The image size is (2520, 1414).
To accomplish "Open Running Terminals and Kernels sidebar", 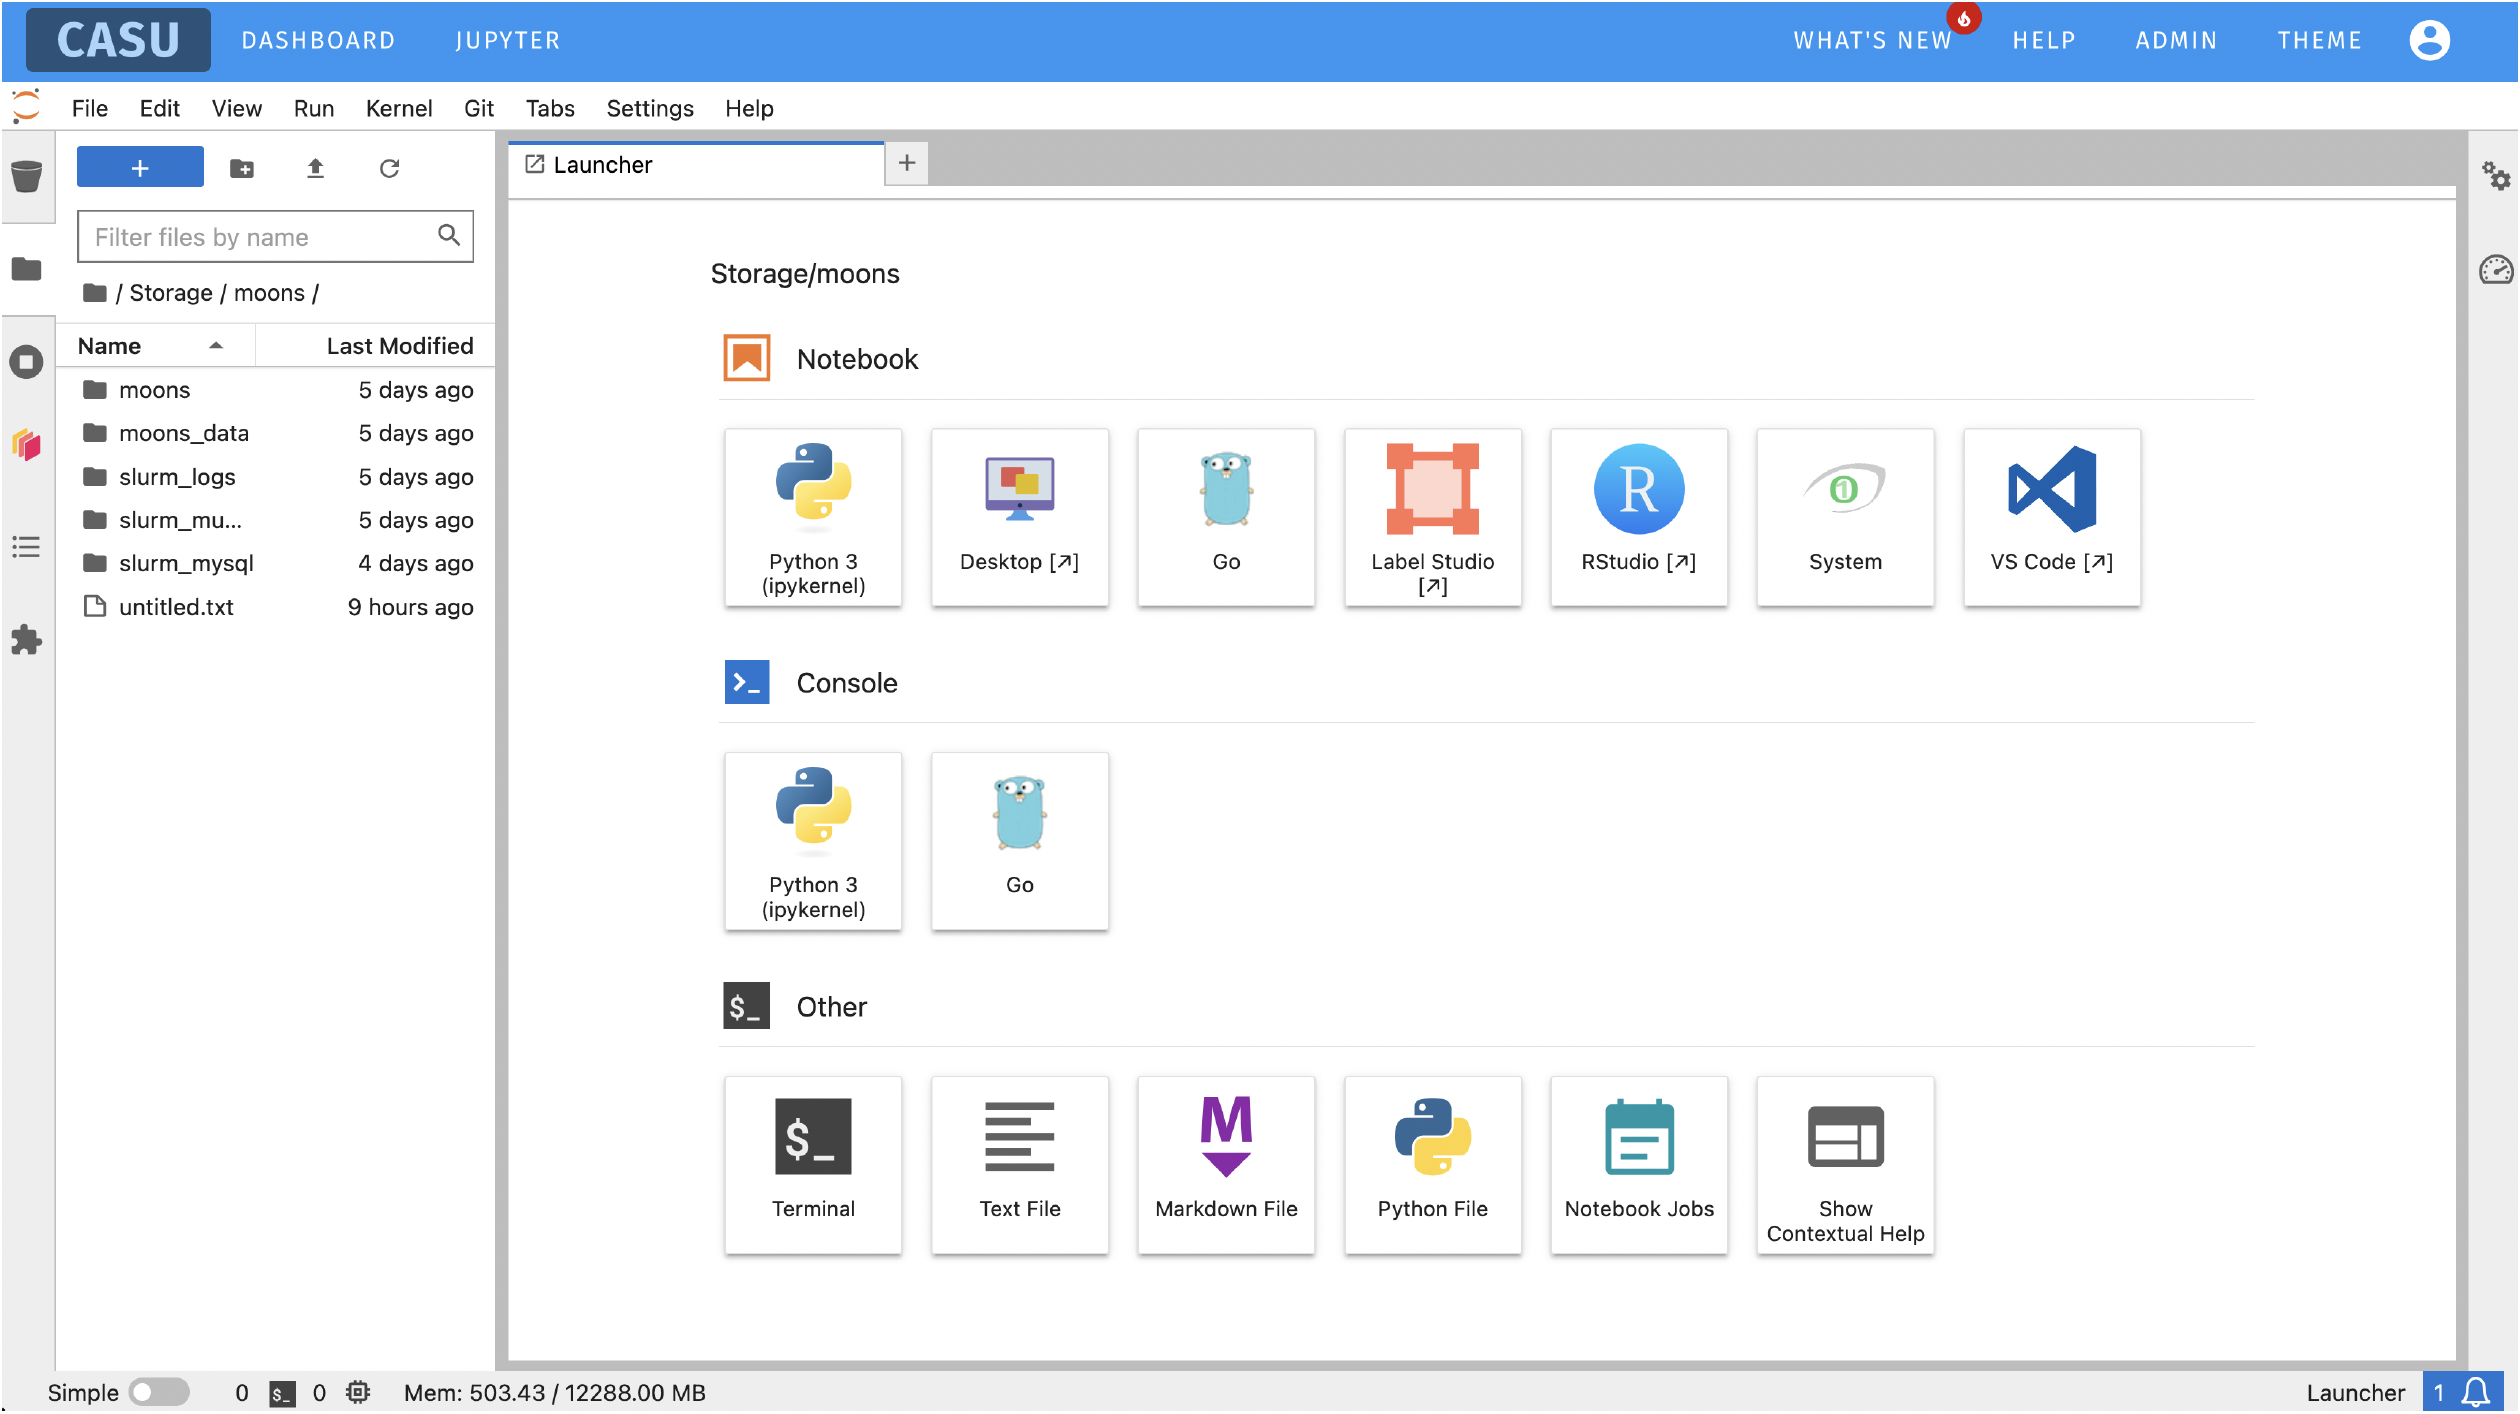I will pos(27,361).
